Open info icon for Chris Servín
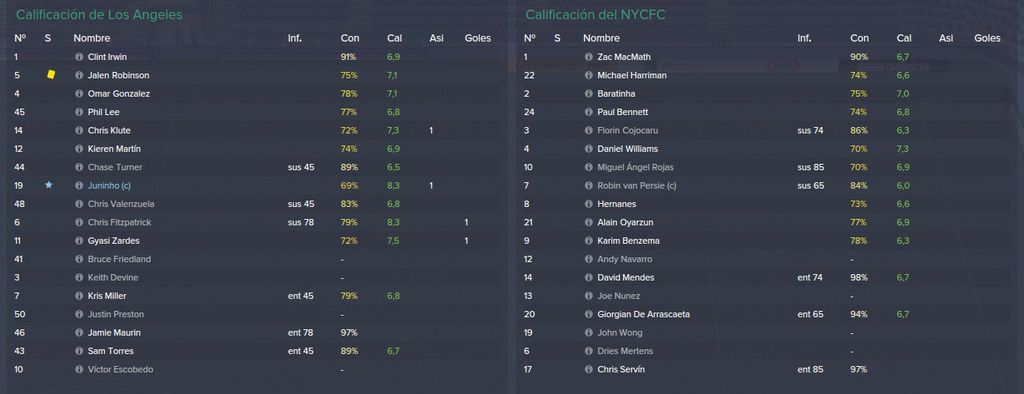This screenshot has width=1024, height=394. (588, 370)
